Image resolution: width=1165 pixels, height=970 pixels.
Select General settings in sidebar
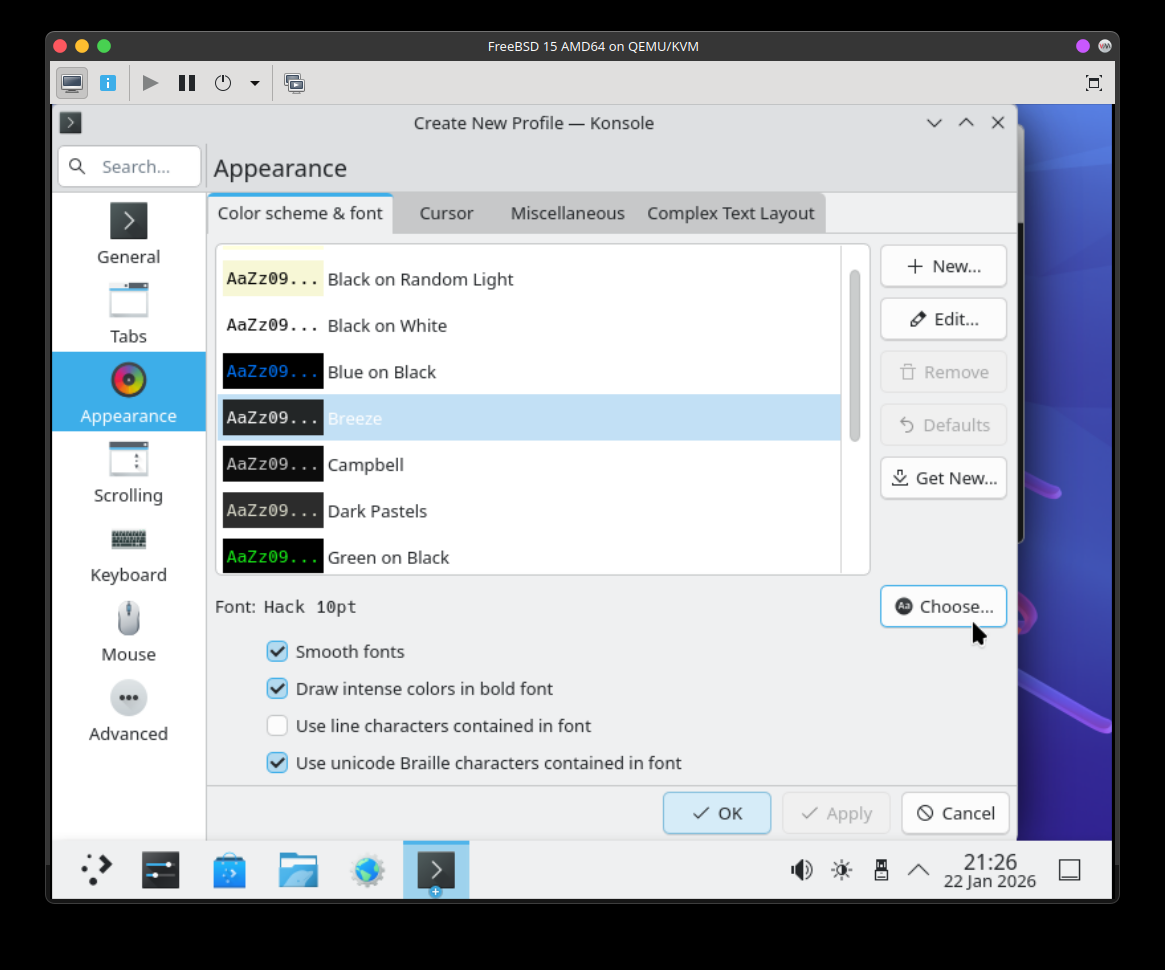click(128, 234)
